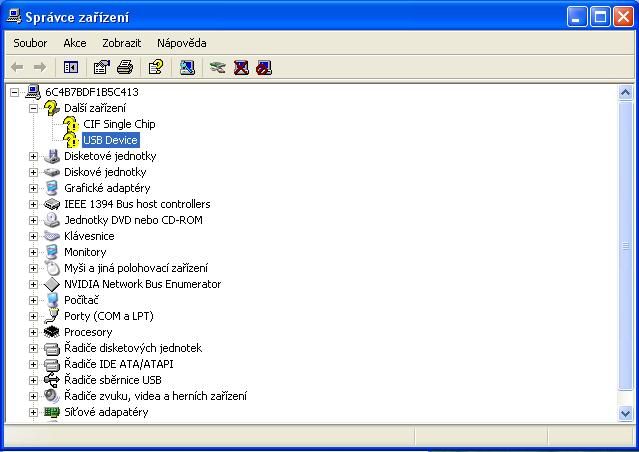Click the Jednotky DVD nebo CD-ROM icon
The image size is (639, 452).
52,220
